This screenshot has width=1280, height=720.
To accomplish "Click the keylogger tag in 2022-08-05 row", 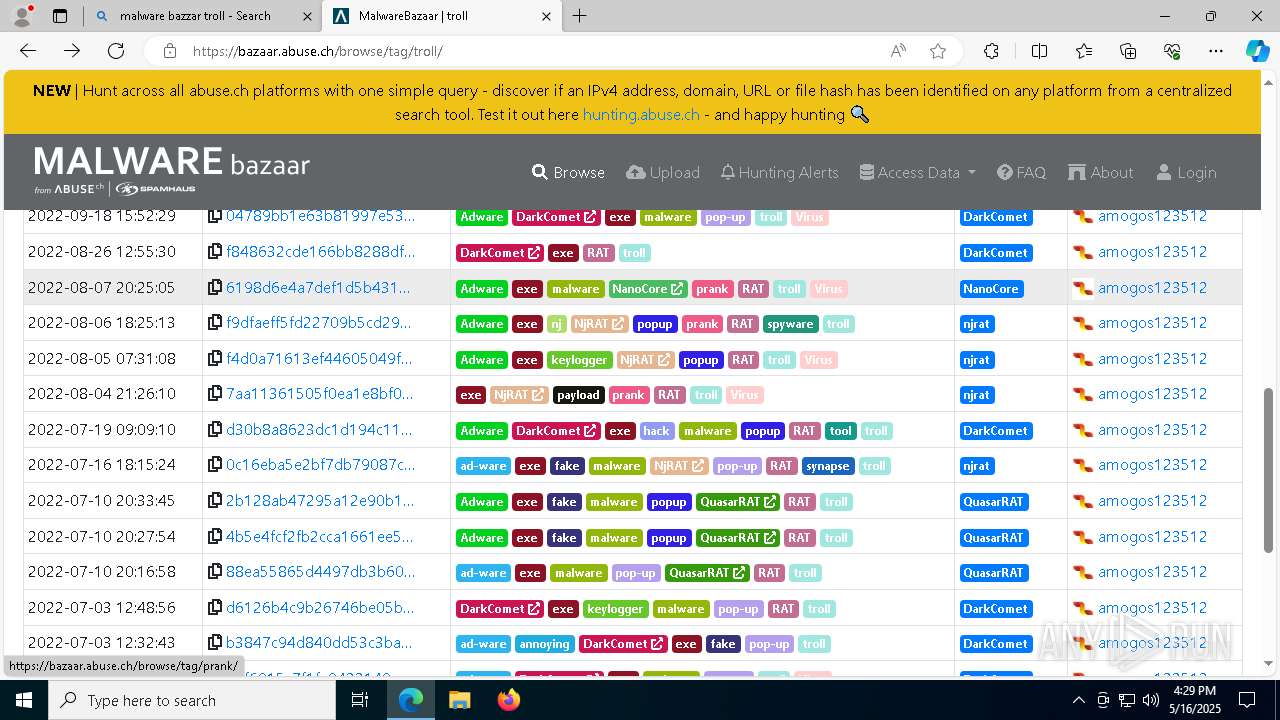I will (578, 360).
